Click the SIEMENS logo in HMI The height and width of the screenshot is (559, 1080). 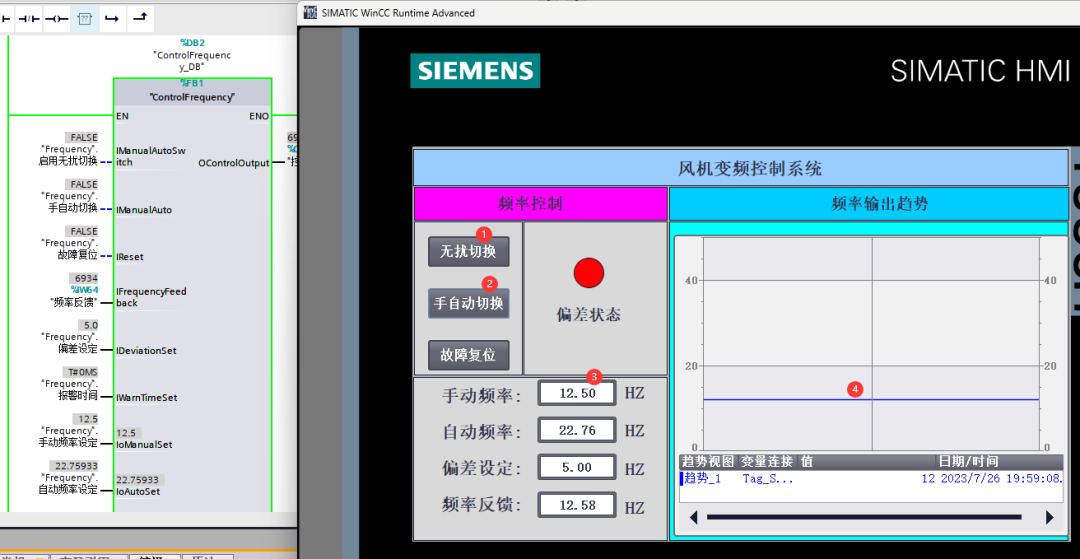(x=475, y=70)
